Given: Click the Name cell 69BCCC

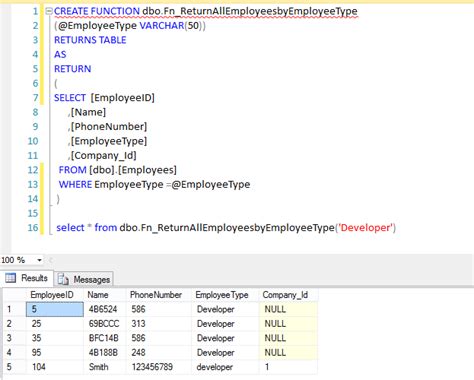Looking at the screenshot, I should 105,323.
